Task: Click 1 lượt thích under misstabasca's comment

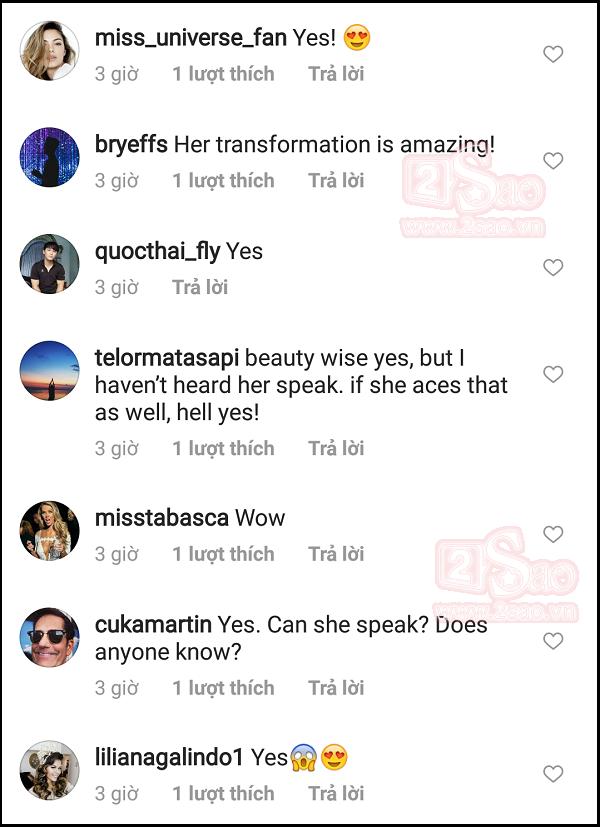Action: 223,554
